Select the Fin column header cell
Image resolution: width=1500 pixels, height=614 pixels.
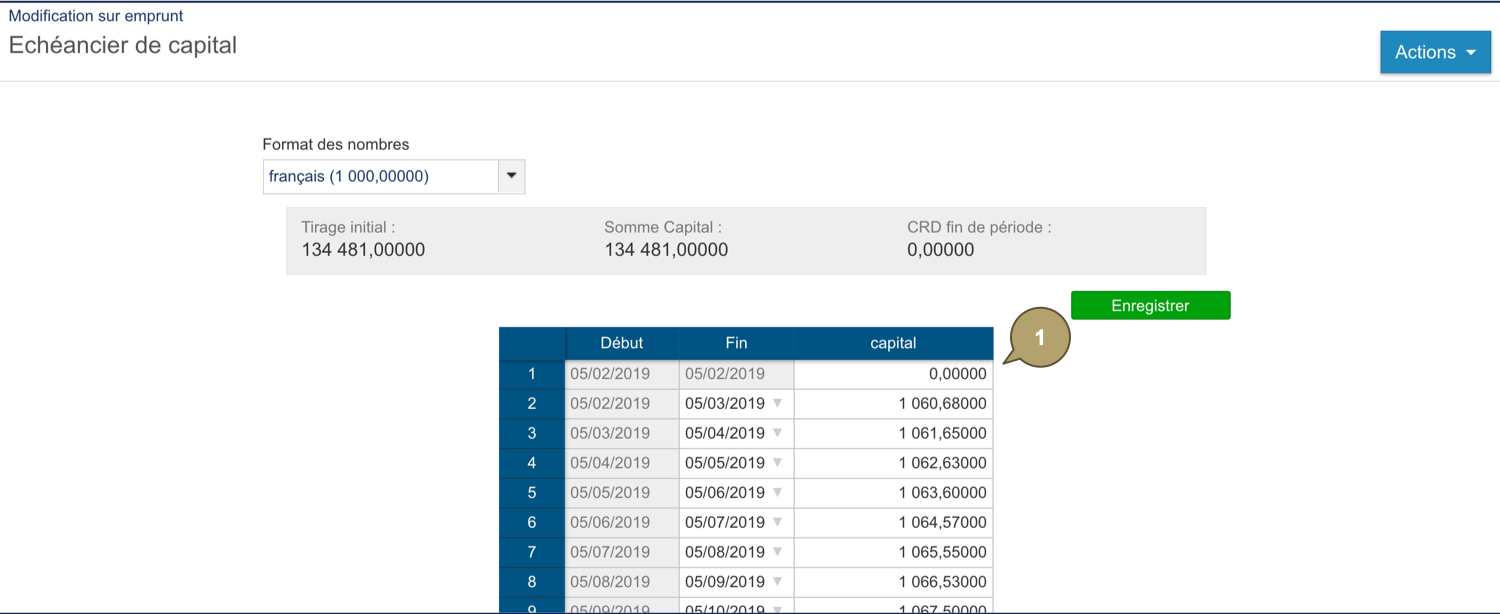pyautogui.click(x=735, y=343)
